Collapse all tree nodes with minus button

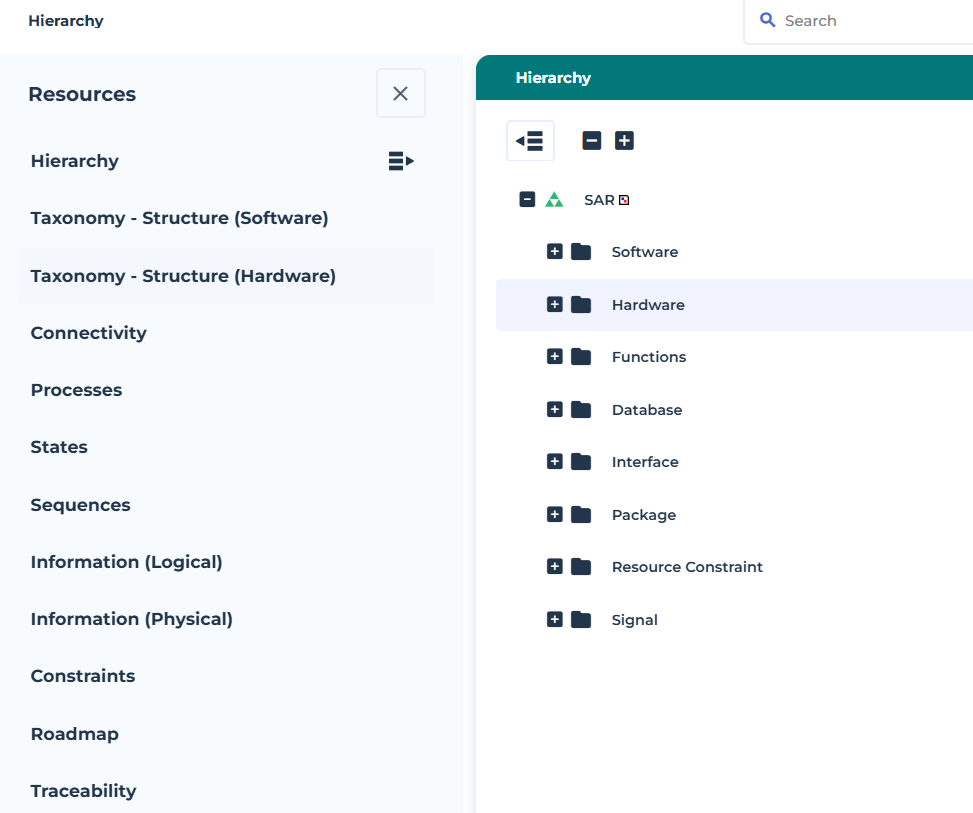[592, 141]
